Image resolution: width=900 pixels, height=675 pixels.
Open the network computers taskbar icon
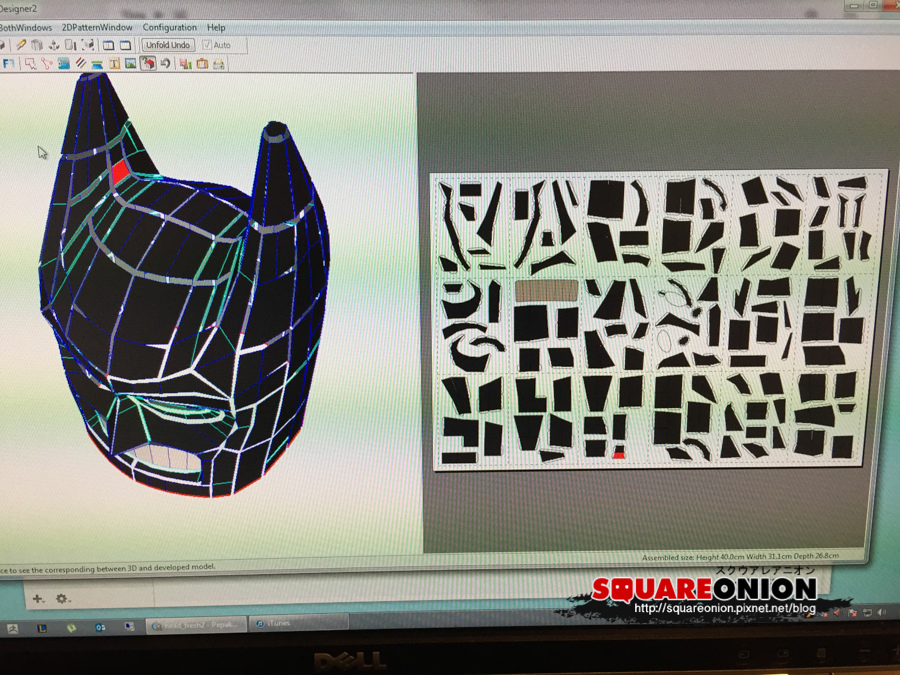[x=130, y=627]
